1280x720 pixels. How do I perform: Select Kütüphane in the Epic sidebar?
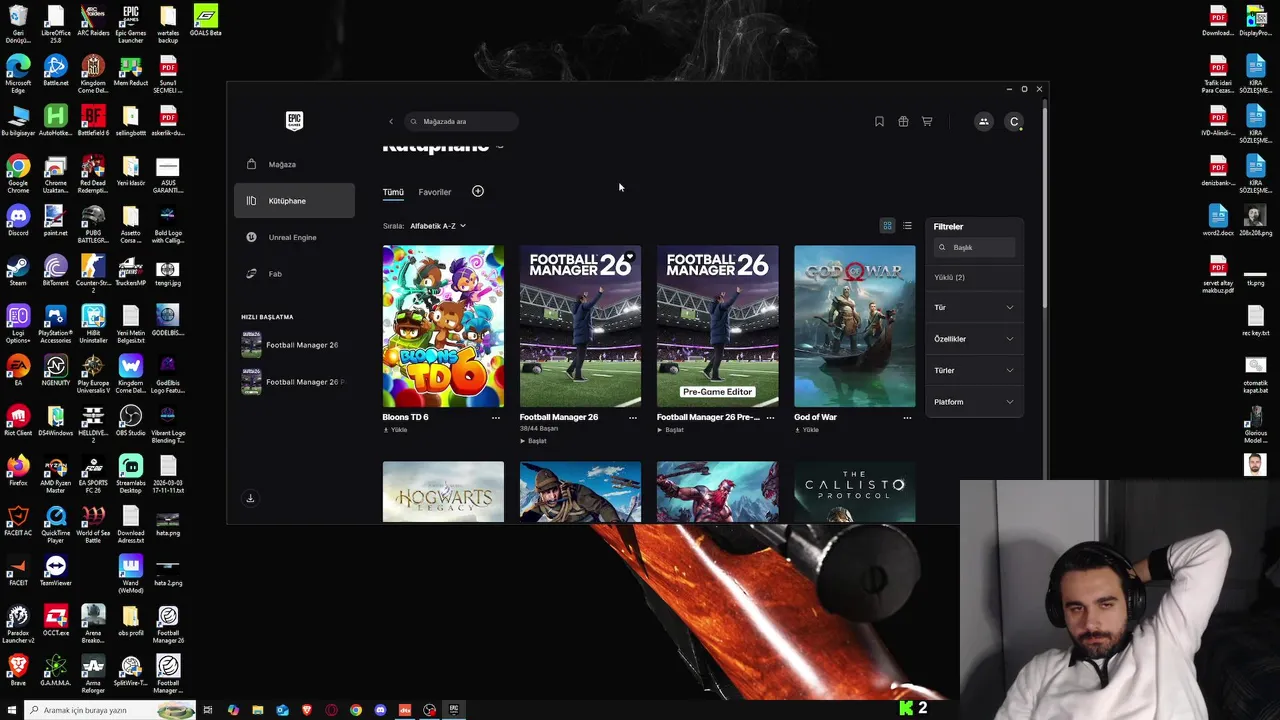[x=294, y=201]
